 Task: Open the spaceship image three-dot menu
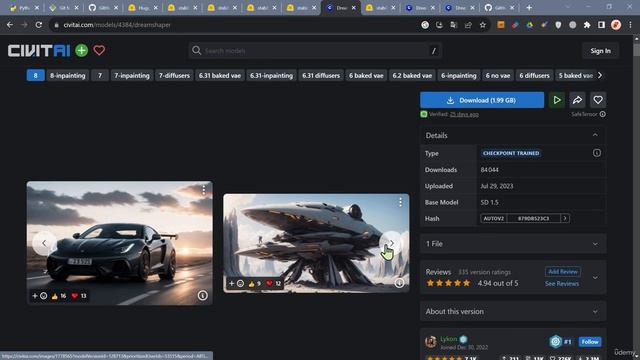(400, 202)
